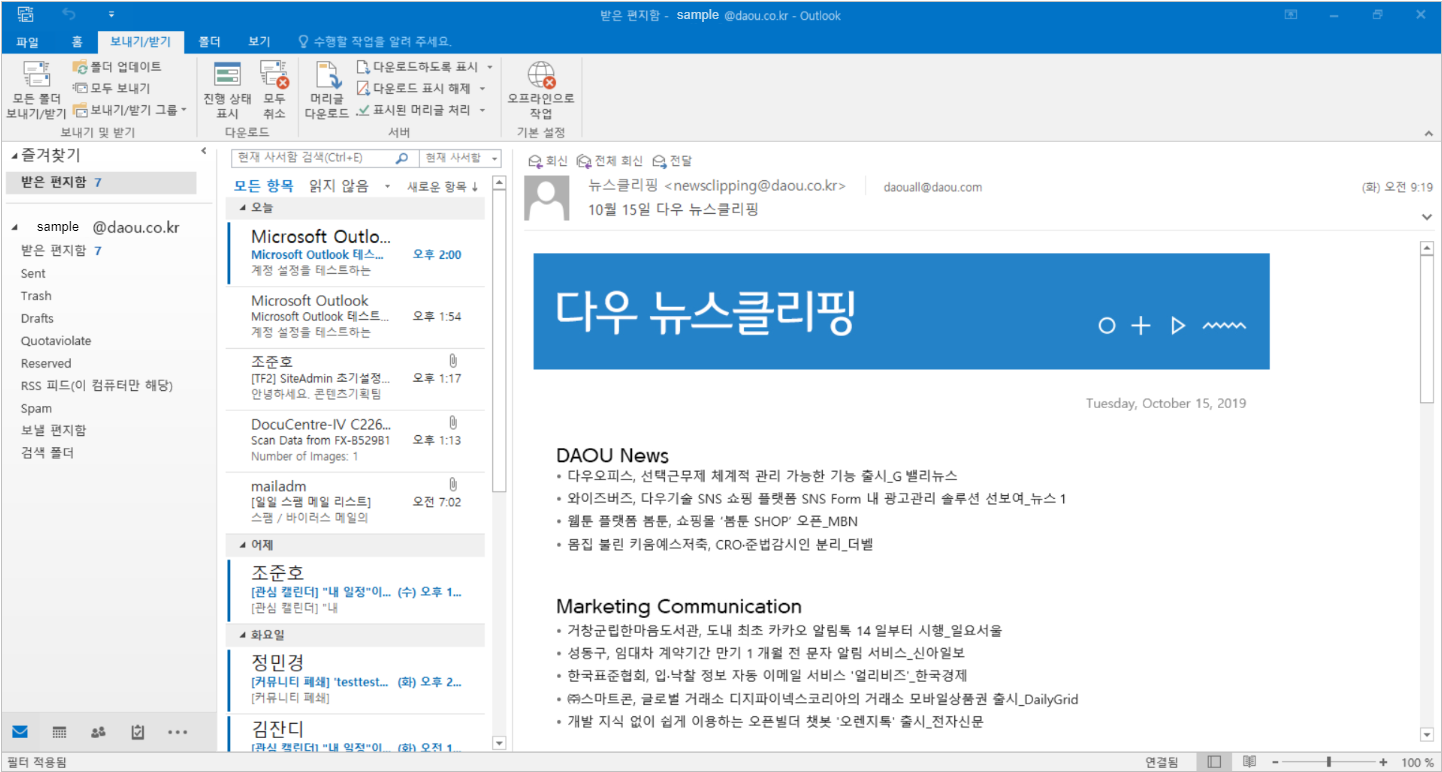Click 모두 보내기 in ribbon
The height and width of the screenshot is (772, 1442).
pyautogui.click(x=111, y=88)
